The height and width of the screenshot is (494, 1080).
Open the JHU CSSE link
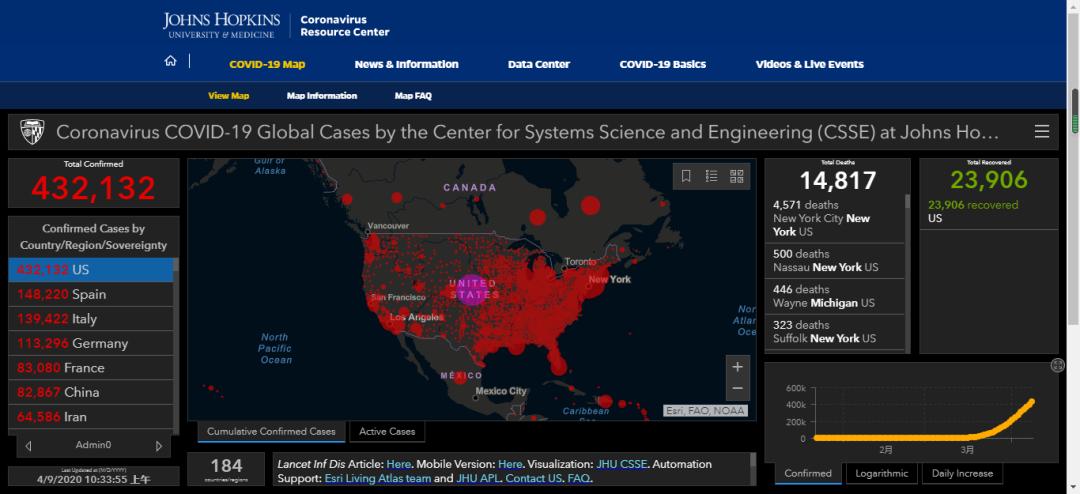621,464
